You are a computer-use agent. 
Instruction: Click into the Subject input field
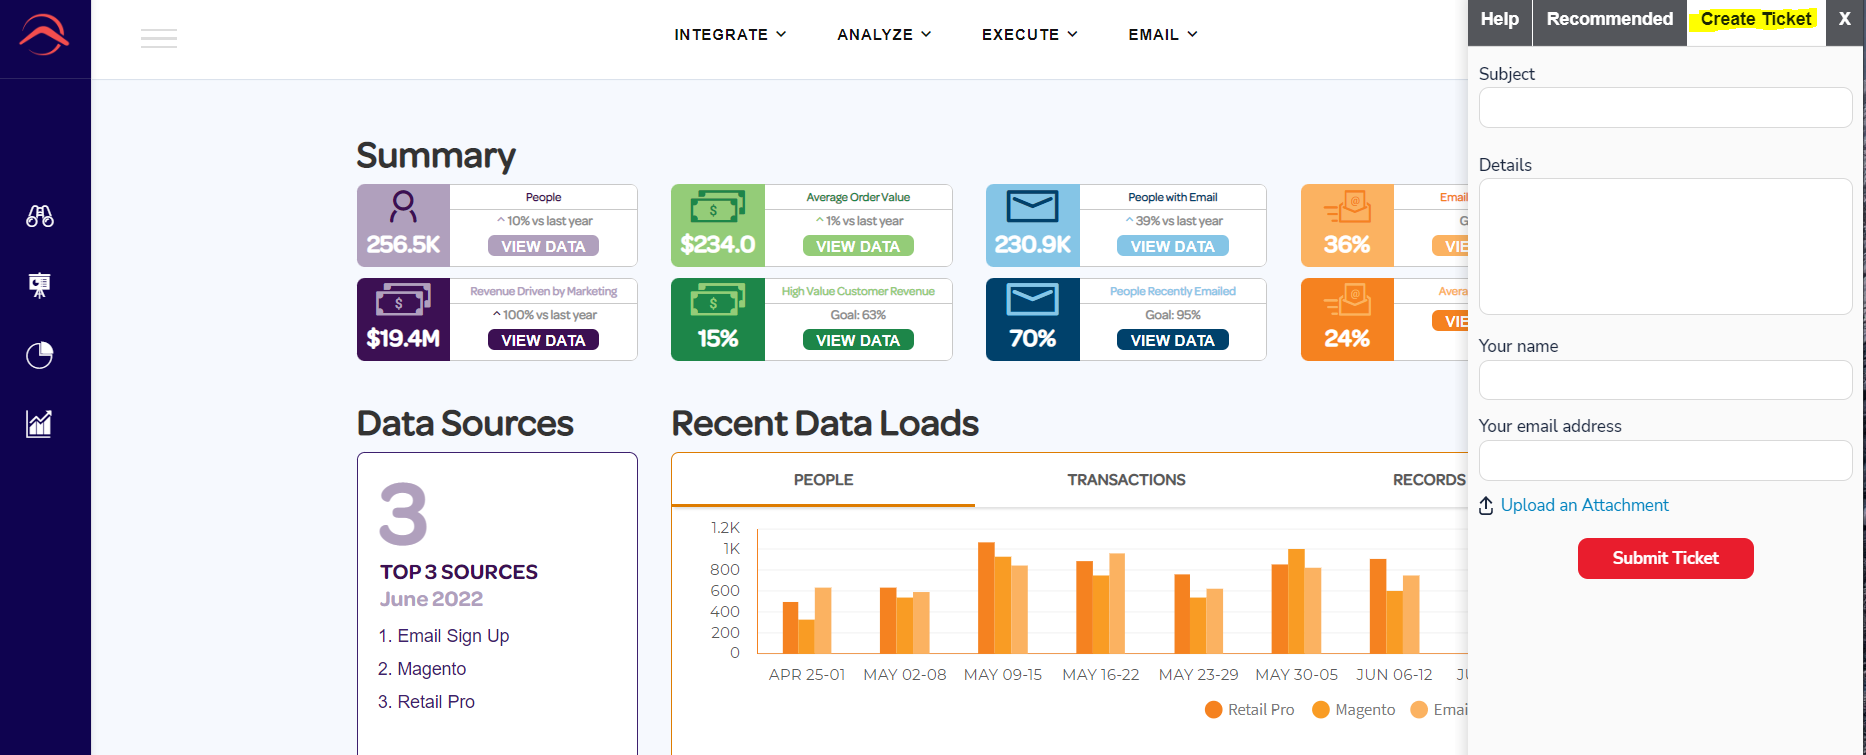[x=1665, y=107]
